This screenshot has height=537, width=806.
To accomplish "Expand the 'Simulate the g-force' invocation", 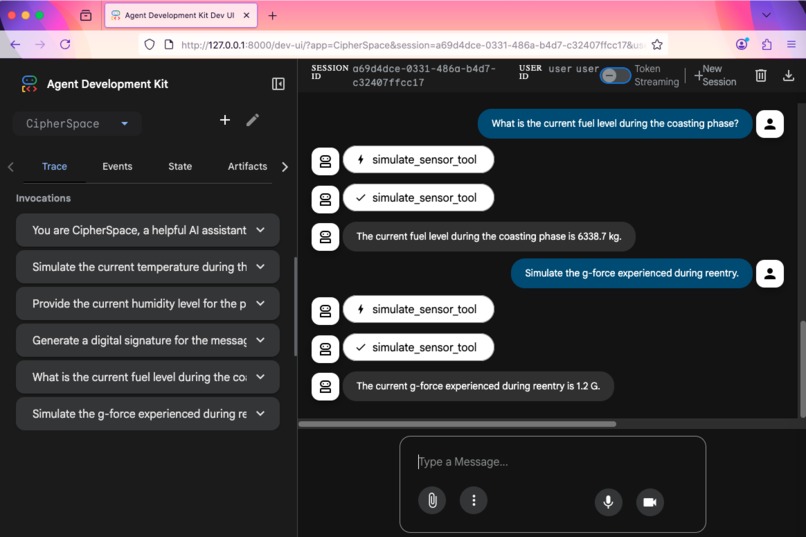I will [148, 414].
